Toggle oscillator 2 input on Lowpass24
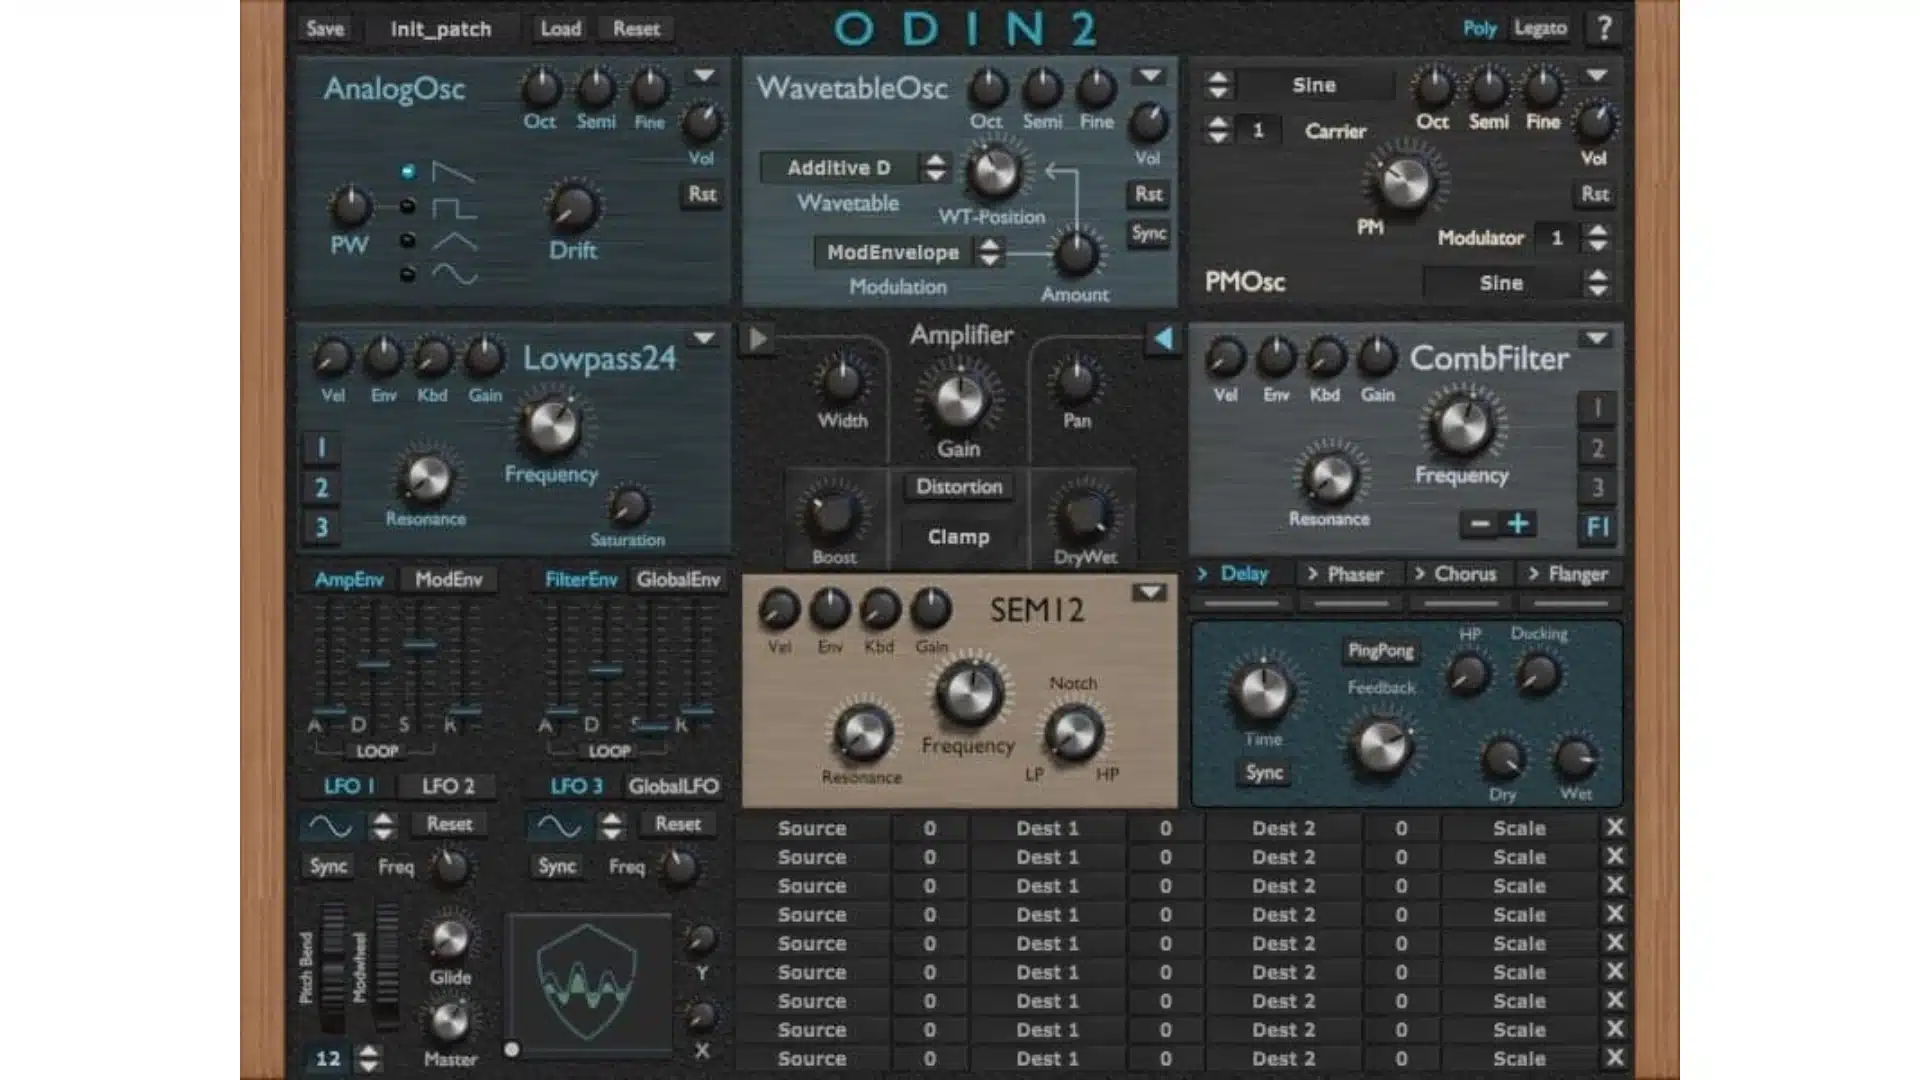 pos(321,488)
